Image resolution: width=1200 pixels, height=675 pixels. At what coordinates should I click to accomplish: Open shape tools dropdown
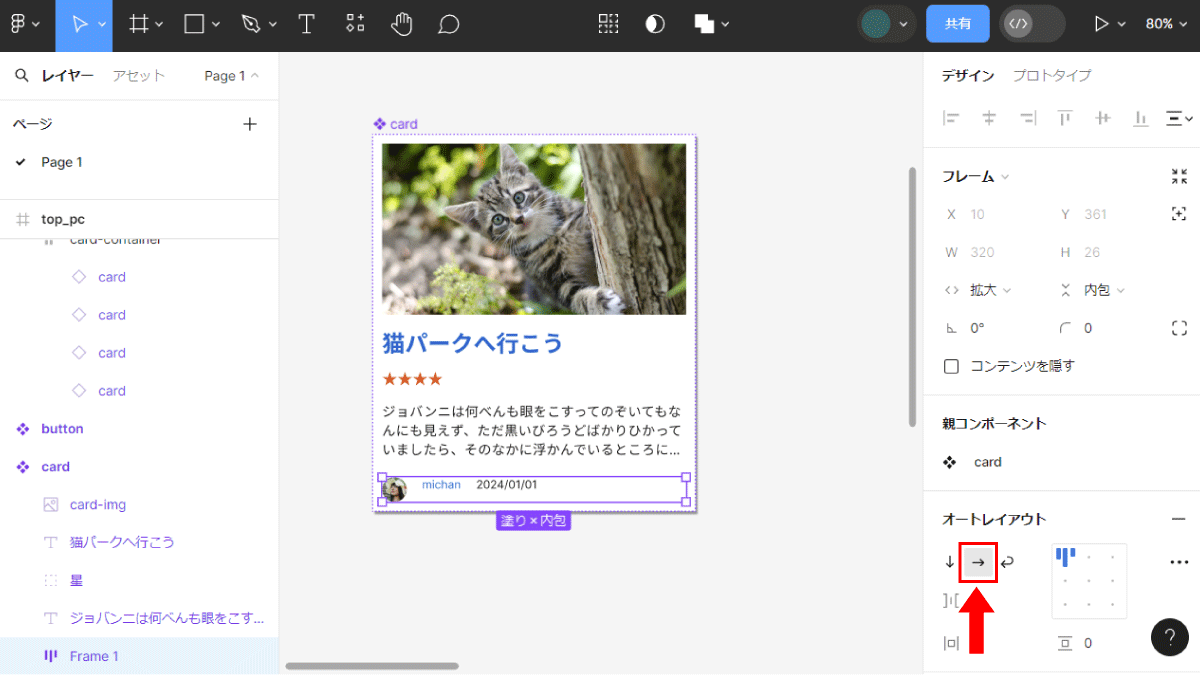216,25
